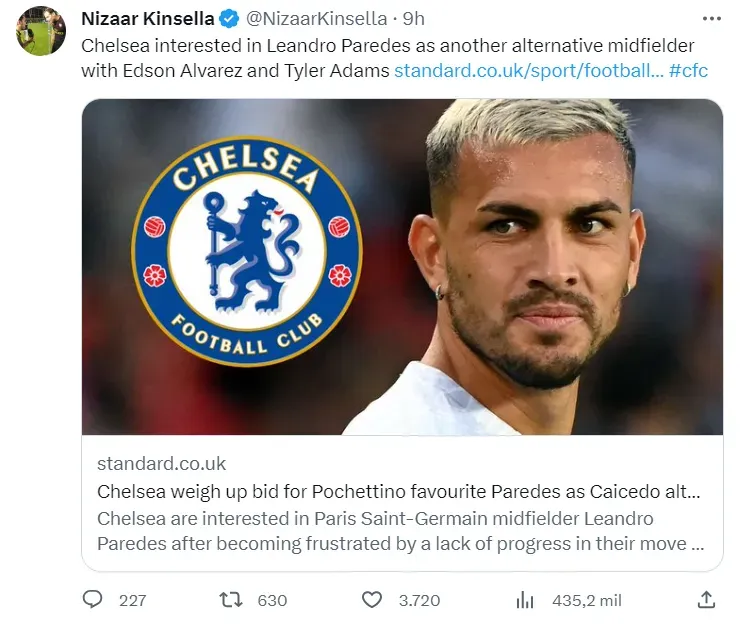Open the three-dot more options menu

(712, 19)
